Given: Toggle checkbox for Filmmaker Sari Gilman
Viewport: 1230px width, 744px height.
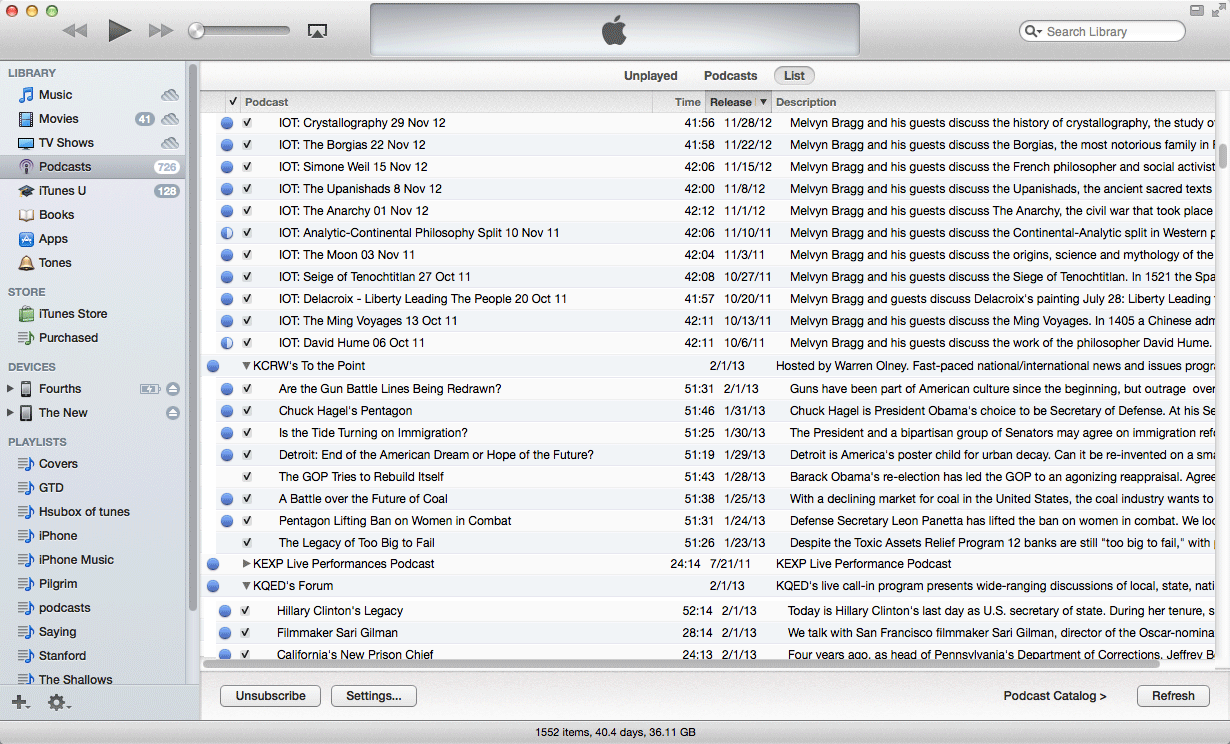Looking at the screenshot, I should click(x=246, y=633).
